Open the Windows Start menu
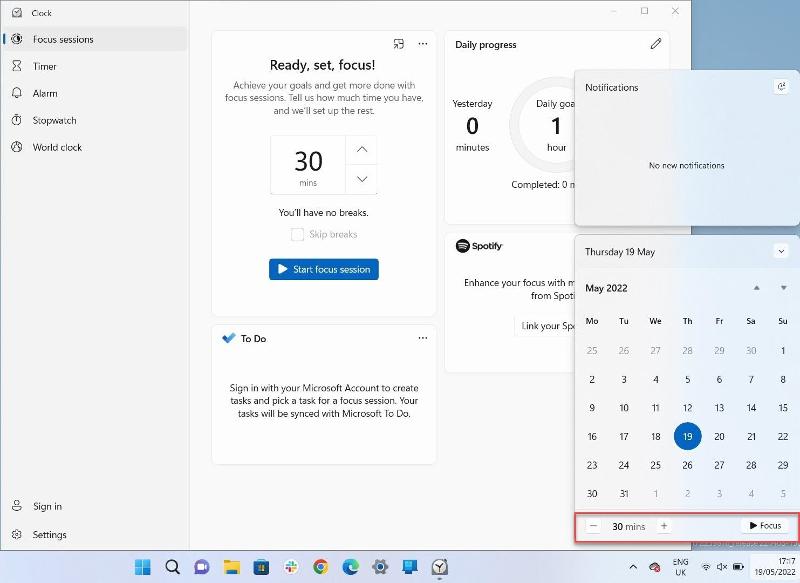 [142, 567]
